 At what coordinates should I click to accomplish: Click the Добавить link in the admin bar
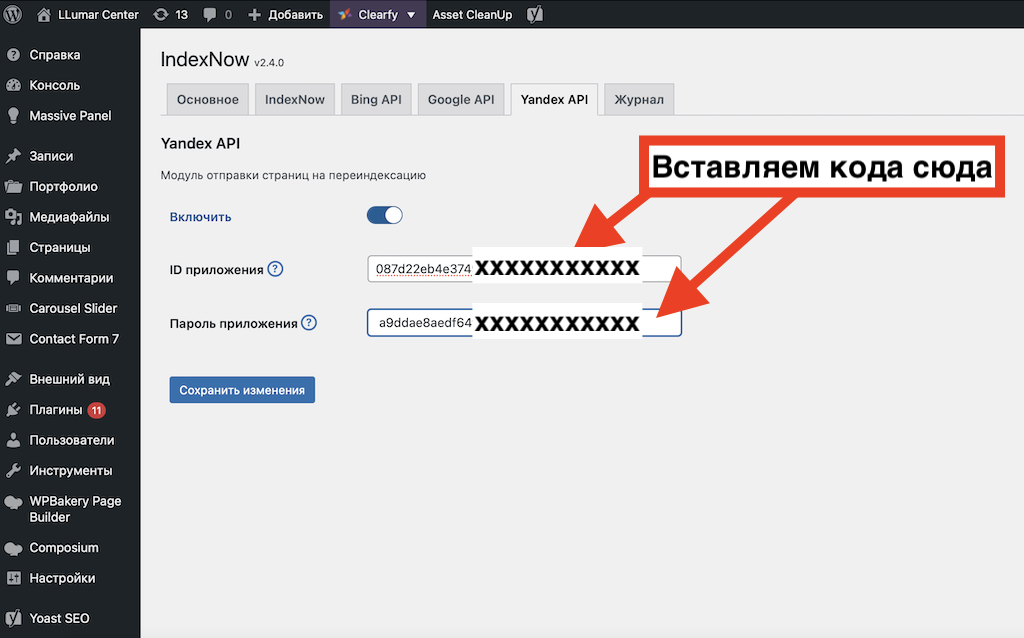pyautogui.click(x=295, y=14)
